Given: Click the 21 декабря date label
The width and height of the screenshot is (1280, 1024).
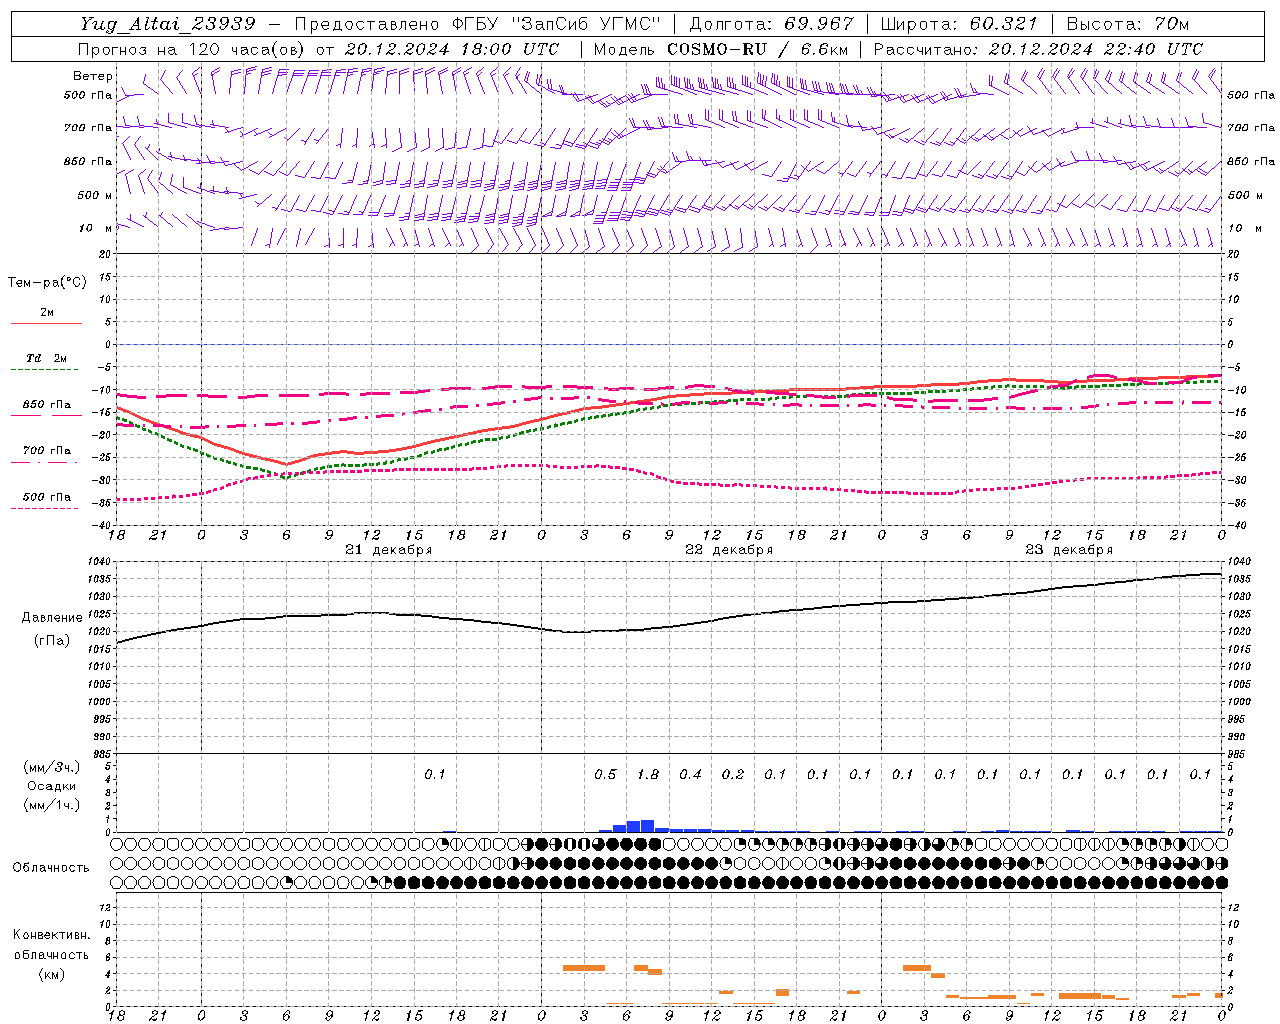Looking at the screenshot, I should click(x=389, y=550).
